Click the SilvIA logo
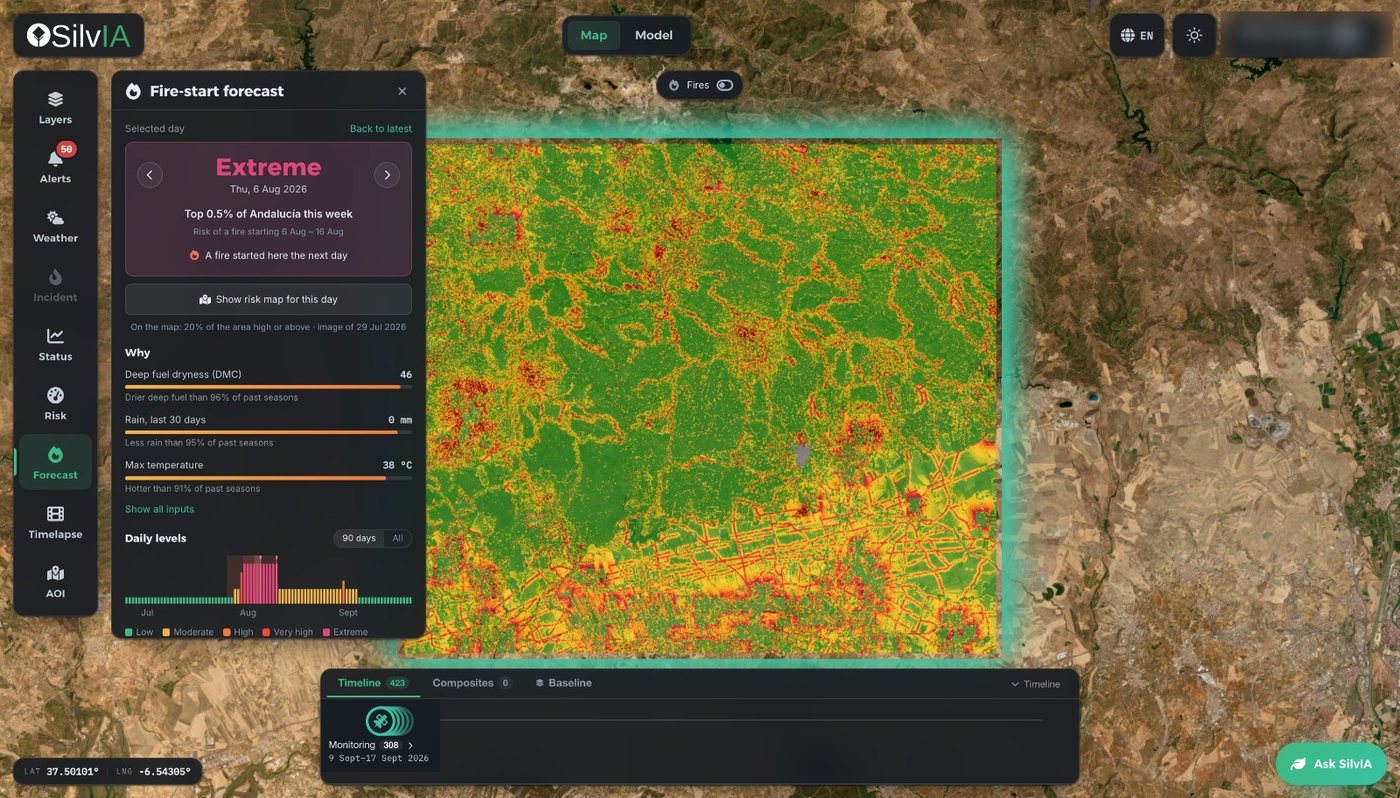 pyautogui.click(x=78, y=36)
